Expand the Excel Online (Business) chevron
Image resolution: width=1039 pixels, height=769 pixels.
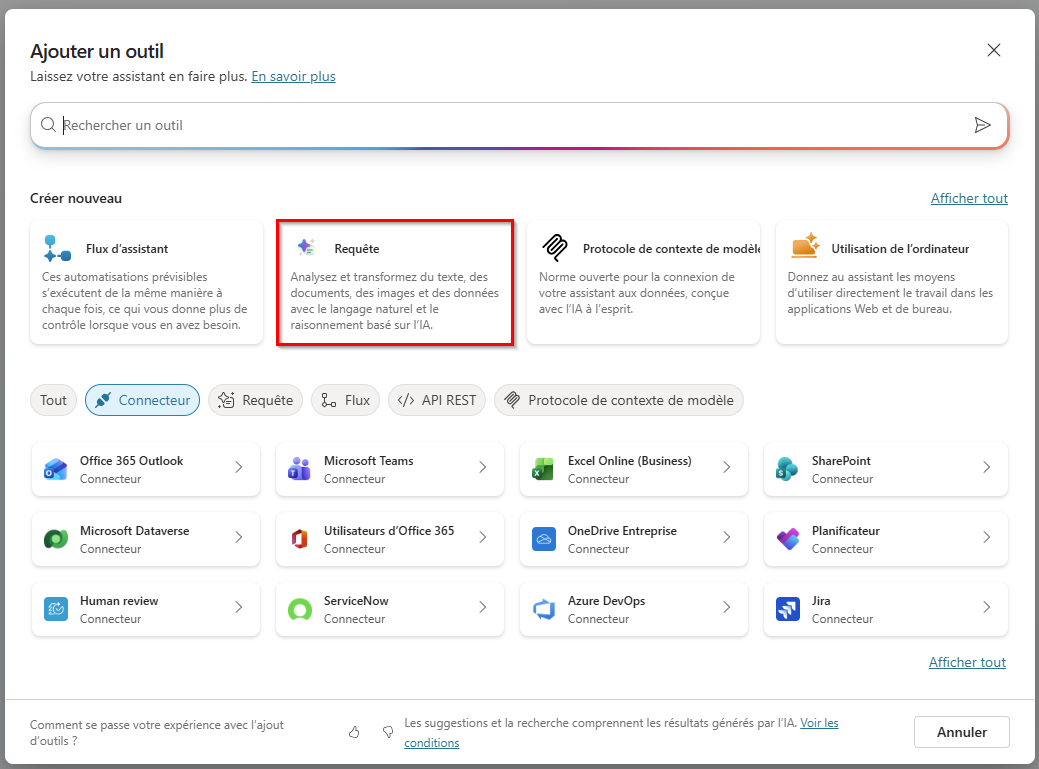[x=727, y=467]
